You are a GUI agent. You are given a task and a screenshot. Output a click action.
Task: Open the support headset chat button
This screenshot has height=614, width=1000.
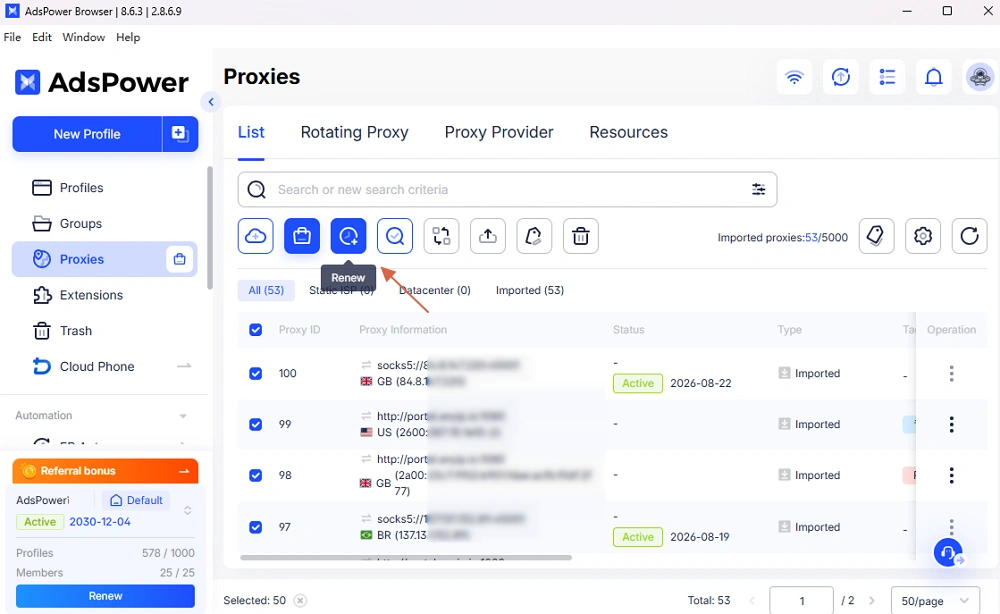(948, 552)
